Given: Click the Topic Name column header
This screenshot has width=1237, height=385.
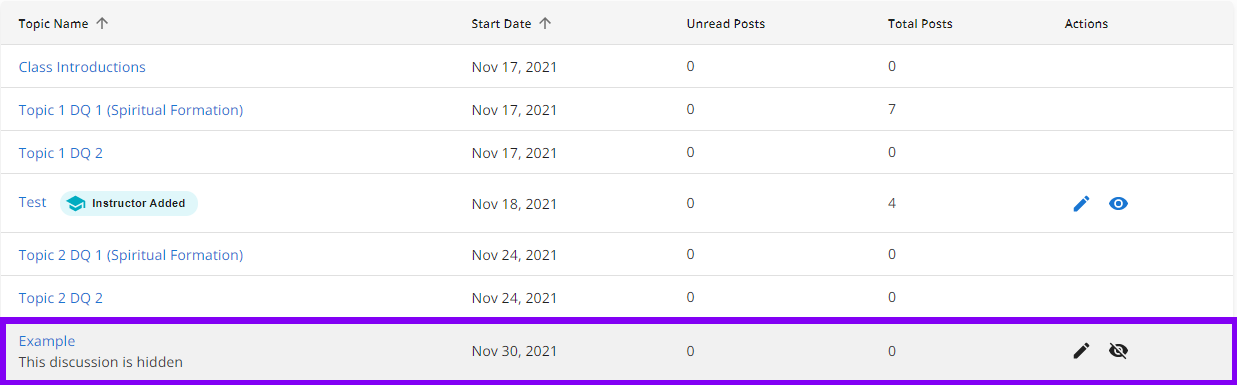Looking at the screenshot, I should 53,23.
